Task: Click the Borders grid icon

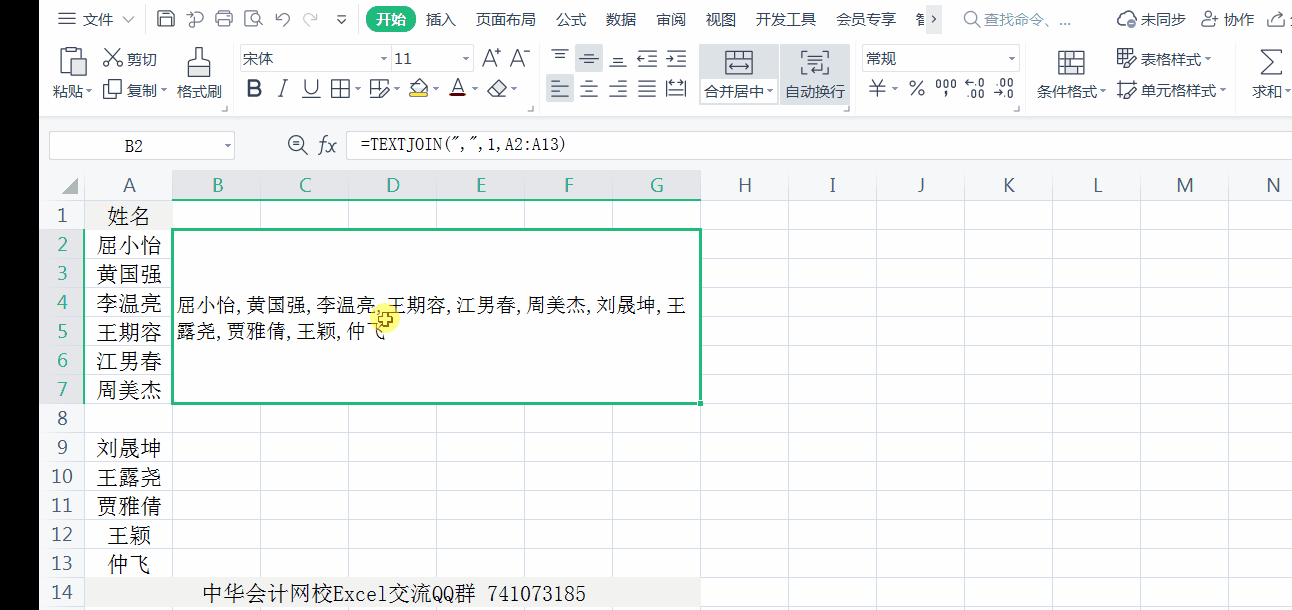Action: [x=339, y=89]
